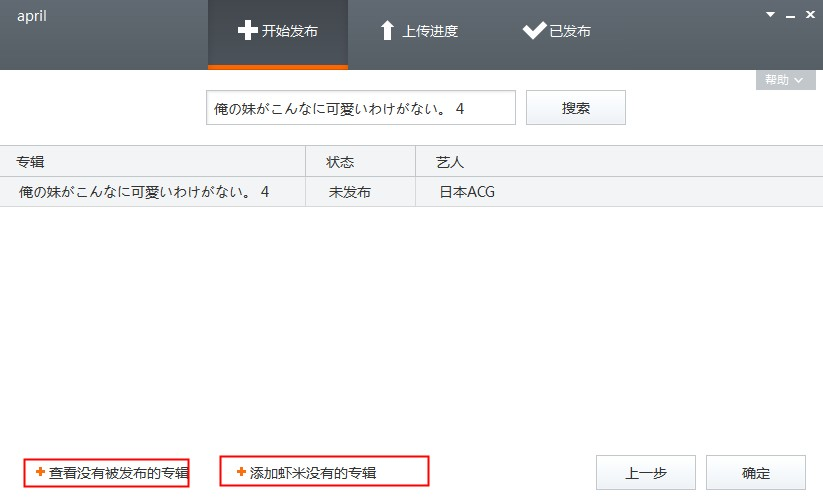Click the 艺人 column header
823x500 pixels.
pos(619,162)
